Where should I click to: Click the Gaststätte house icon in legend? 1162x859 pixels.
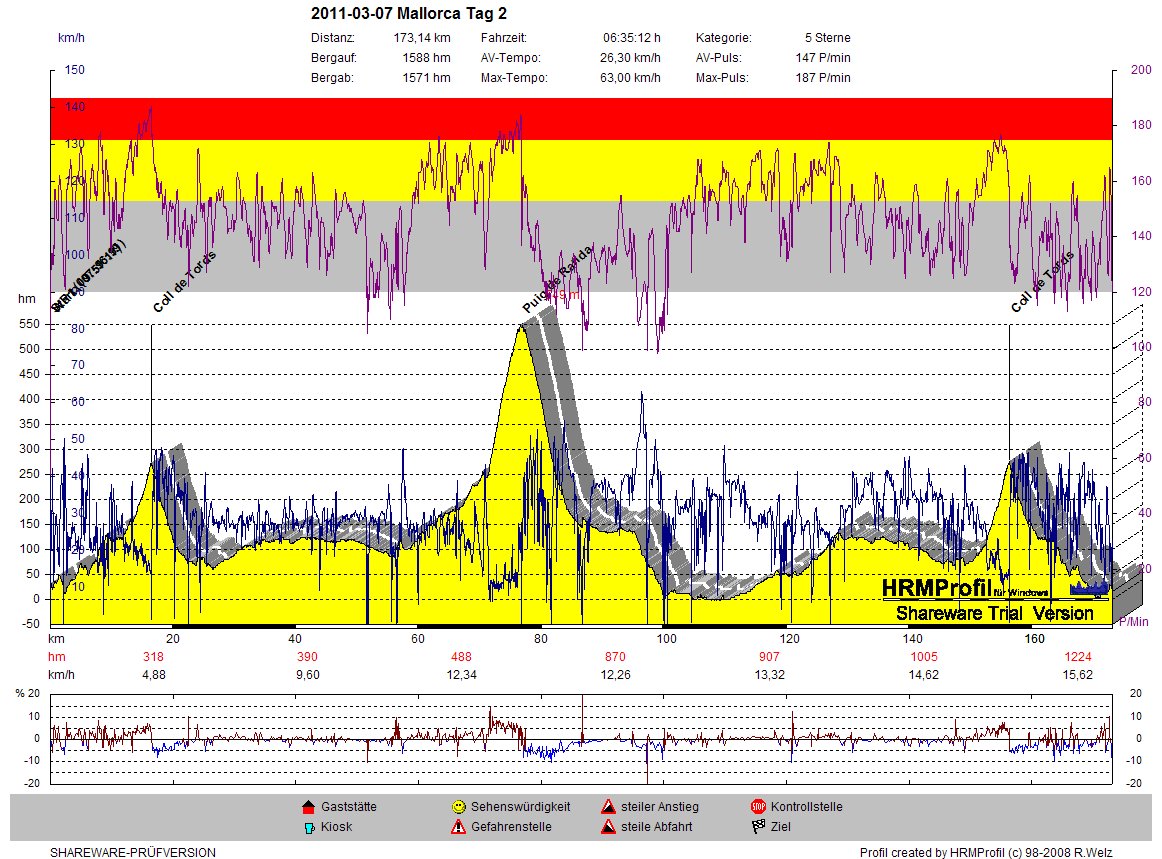click(308, 807)
